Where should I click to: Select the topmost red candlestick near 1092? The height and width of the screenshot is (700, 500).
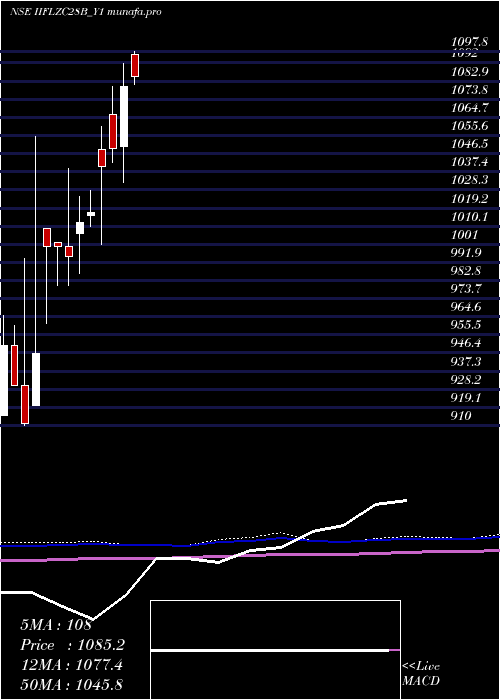click(x=135, y=66)
